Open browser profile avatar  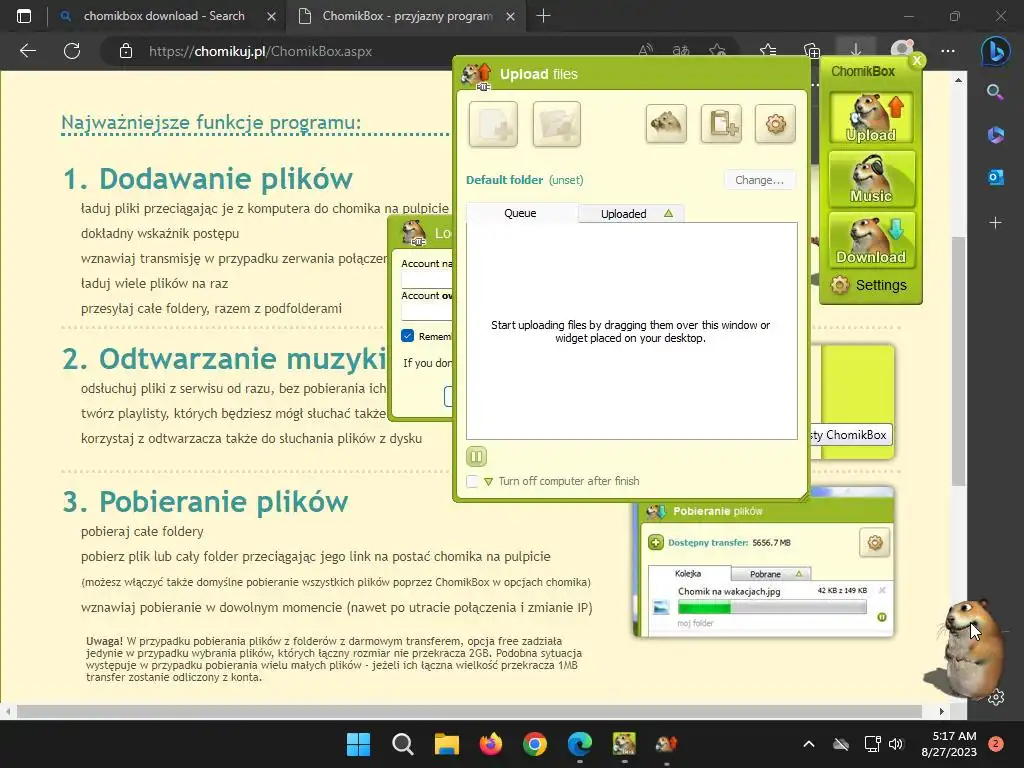click(x=902, y=51)
